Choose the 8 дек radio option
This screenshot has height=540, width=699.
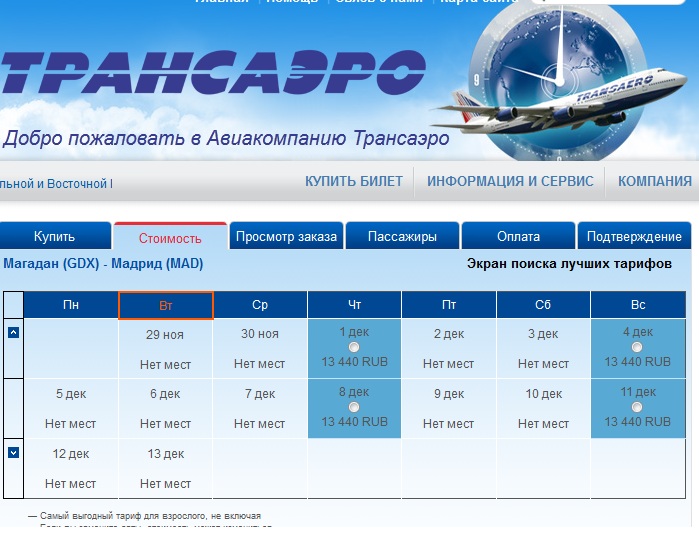(x=354, y=408)
